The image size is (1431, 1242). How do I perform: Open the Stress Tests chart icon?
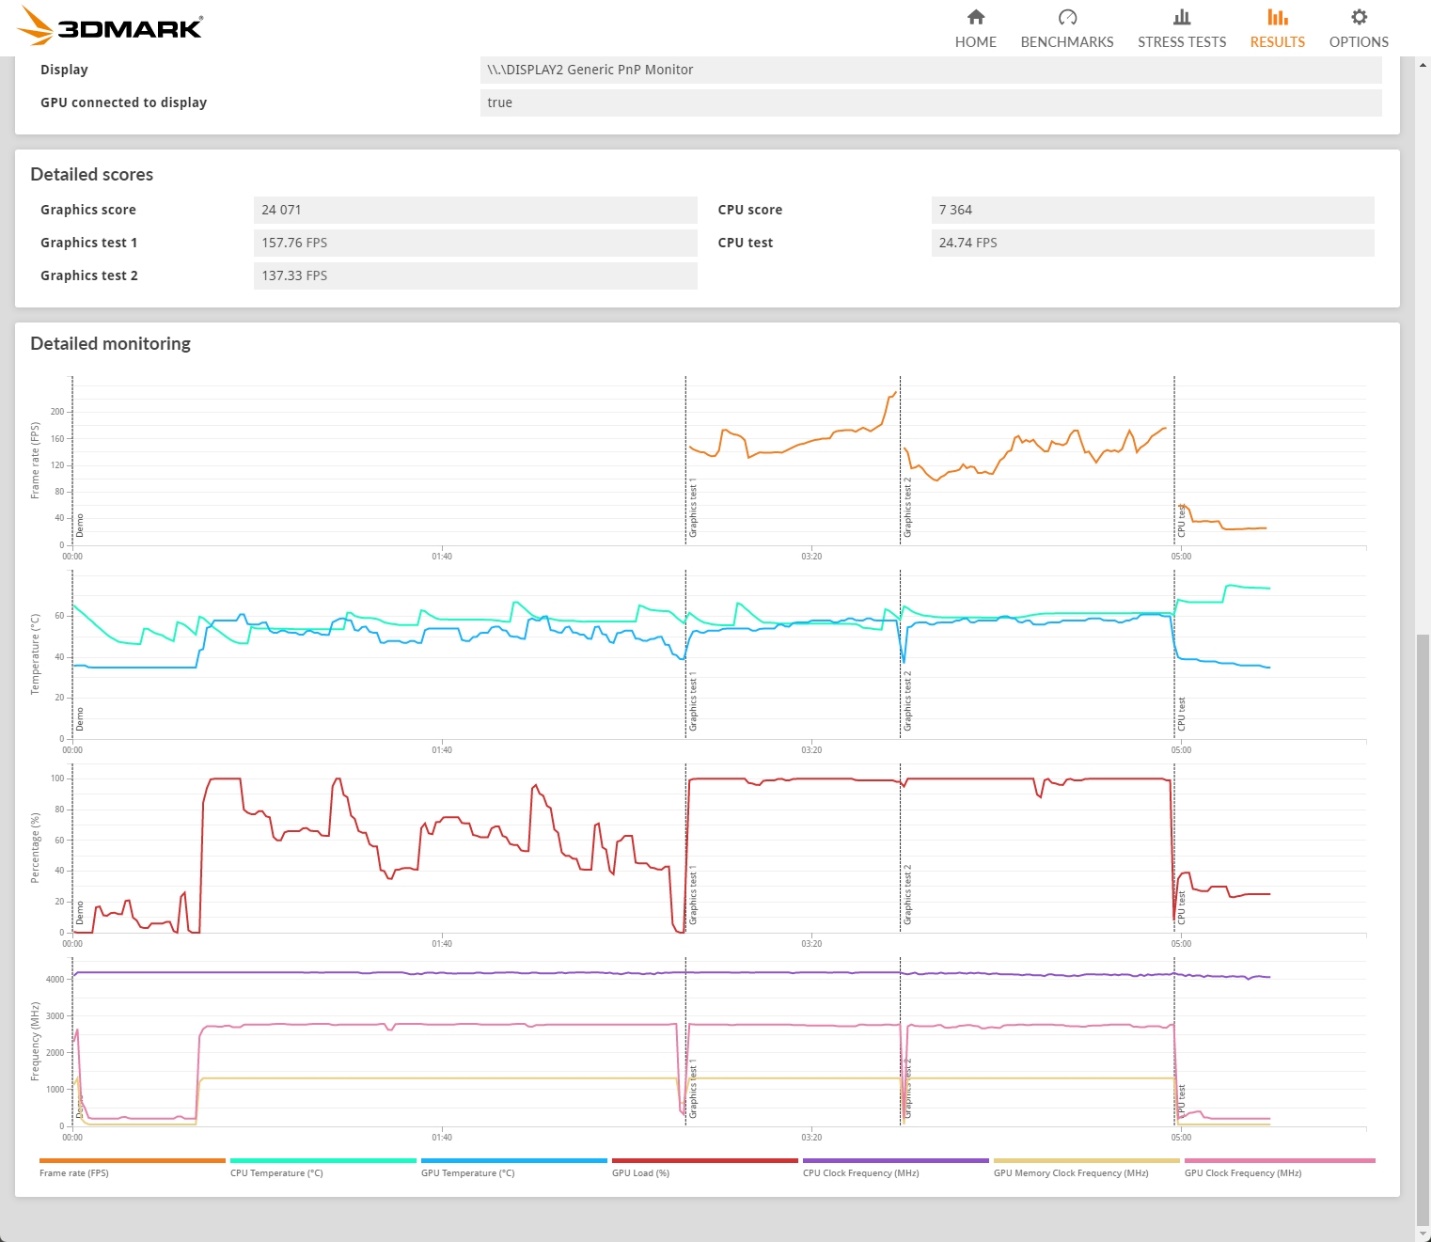[1182, 17]
